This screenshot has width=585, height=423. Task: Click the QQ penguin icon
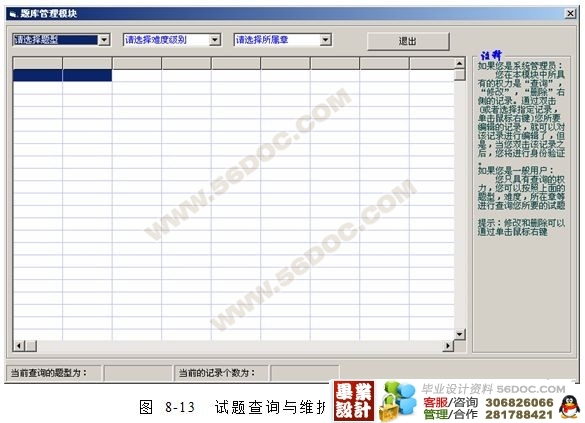point(569,407)
